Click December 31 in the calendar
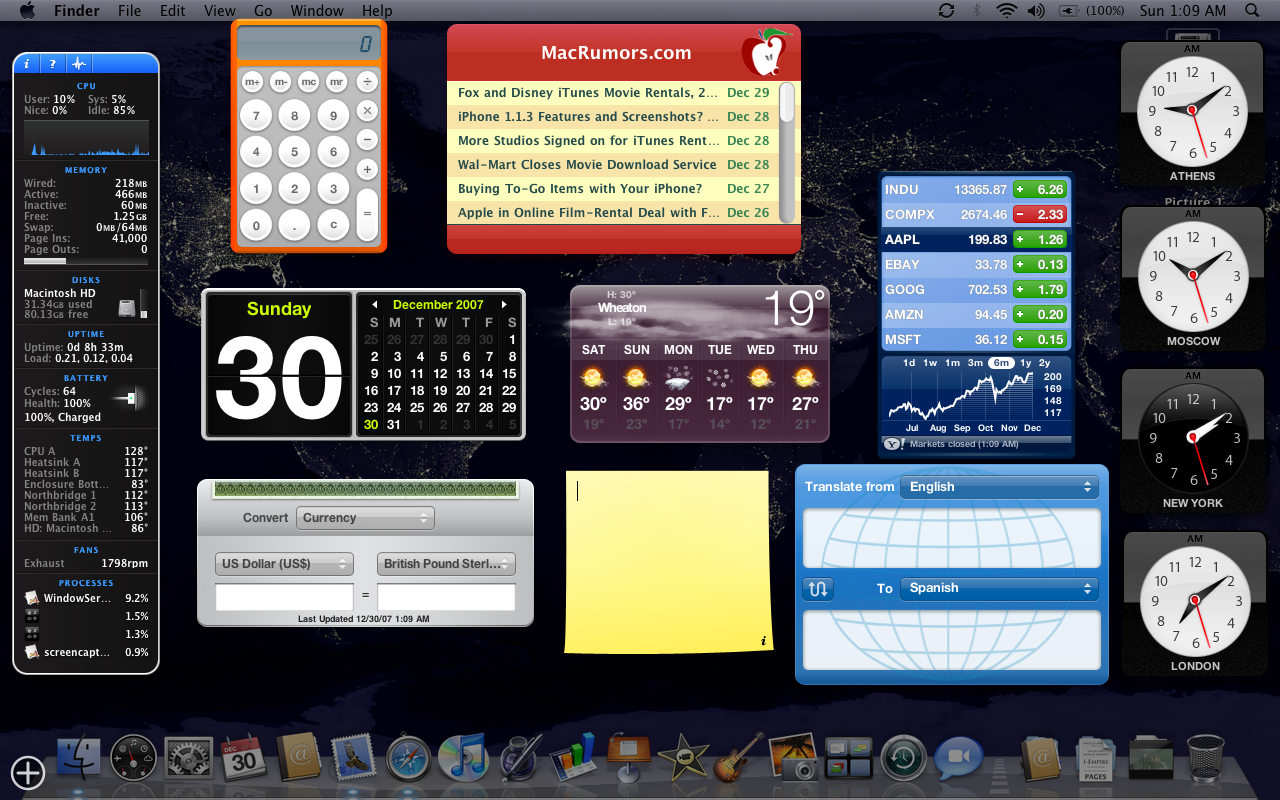The height and width of the screenshot is (800, 1280). [394, 425]
